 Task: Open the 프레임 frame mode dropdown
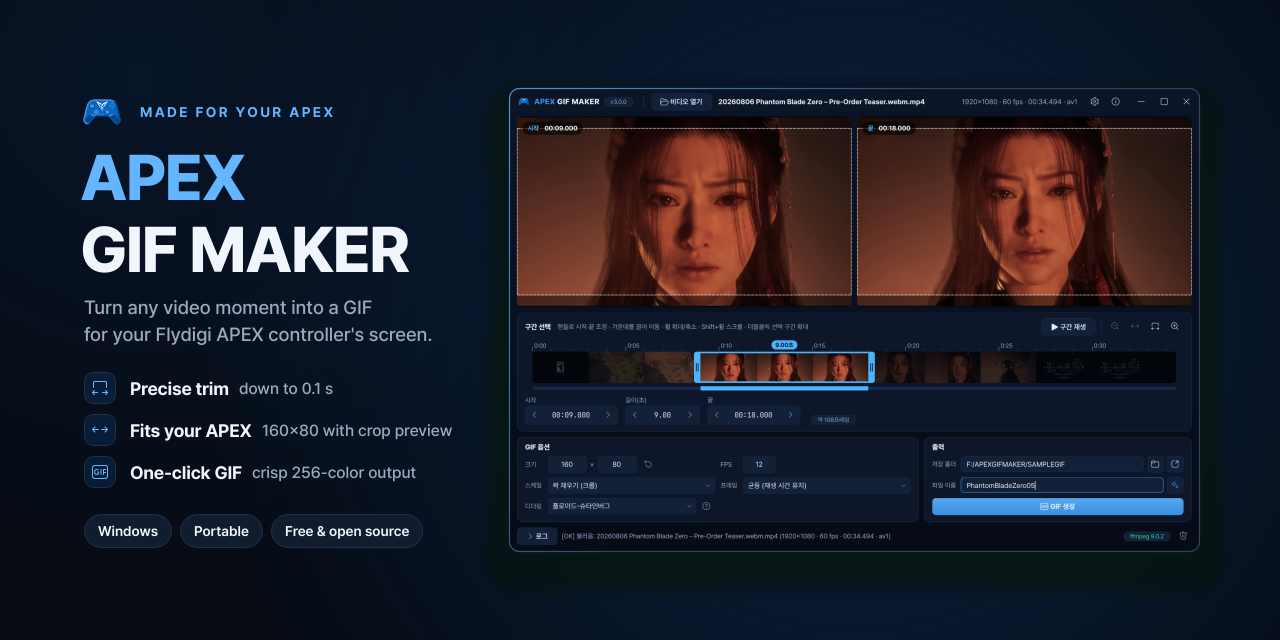click(826, 485)
